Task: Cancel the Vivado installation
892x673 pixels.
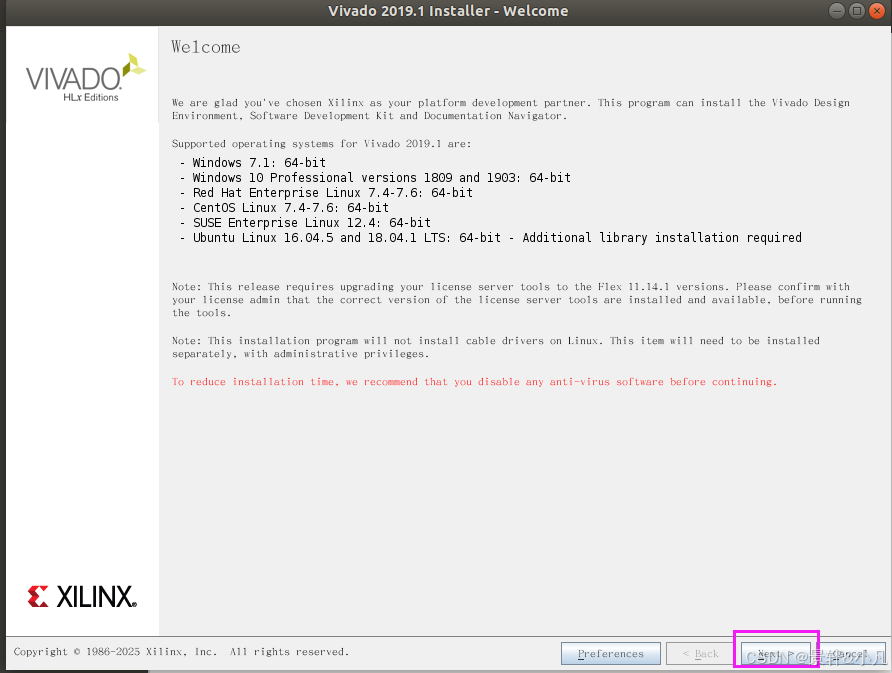Action: tap(850, 654)
